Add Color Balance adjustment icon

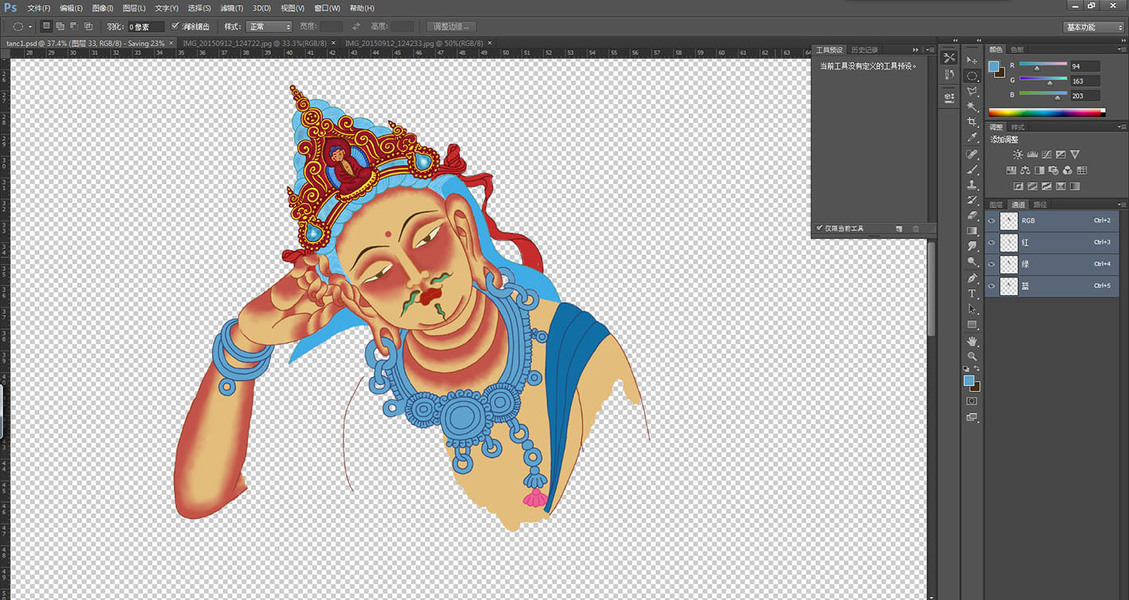click(x=1025, y=171)
